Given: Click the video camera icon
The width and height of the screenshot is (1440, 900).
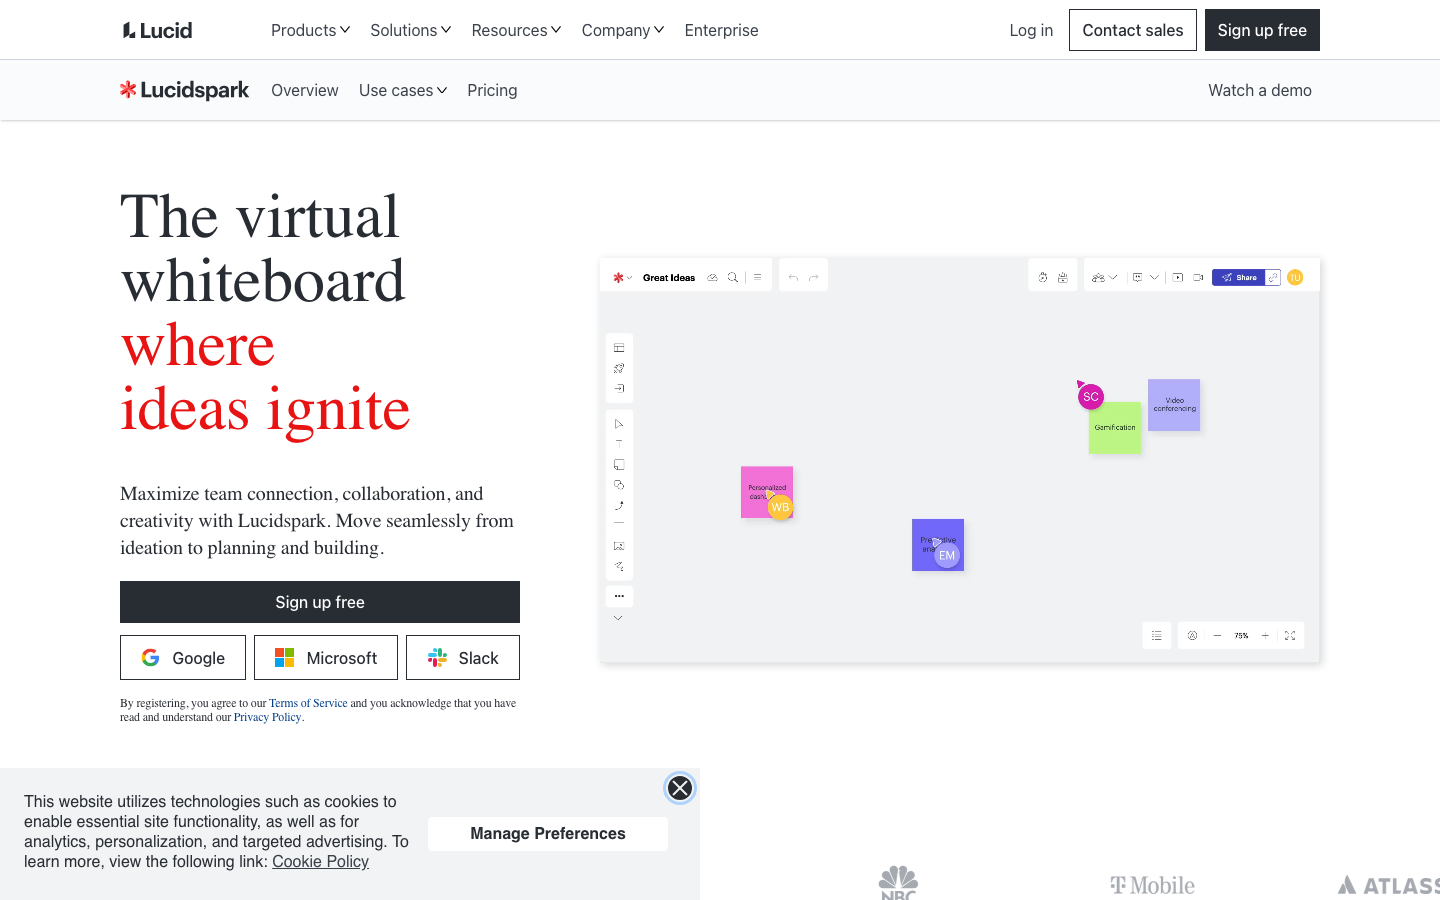Looking at the screenshot, I should 1198,277.
